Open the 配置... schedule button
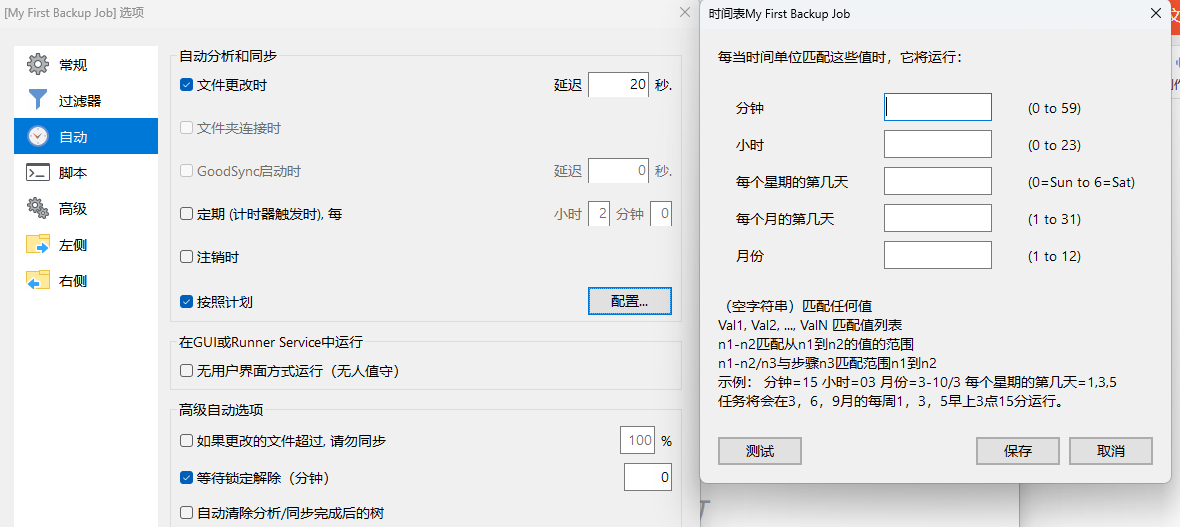Image resolution: width=1180 pixels, height=527 pixels. pyautogui.click(x=630, y=301)
